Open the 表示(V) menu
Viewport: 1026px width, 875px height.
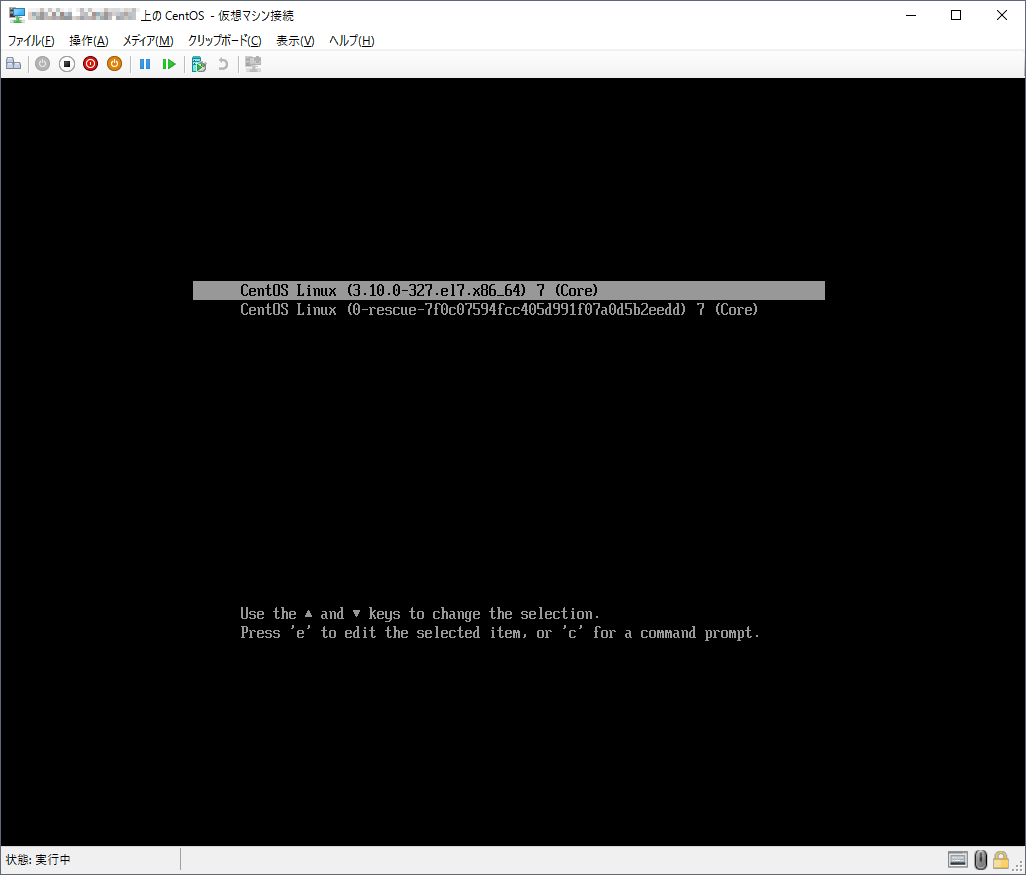pos(295,41)
